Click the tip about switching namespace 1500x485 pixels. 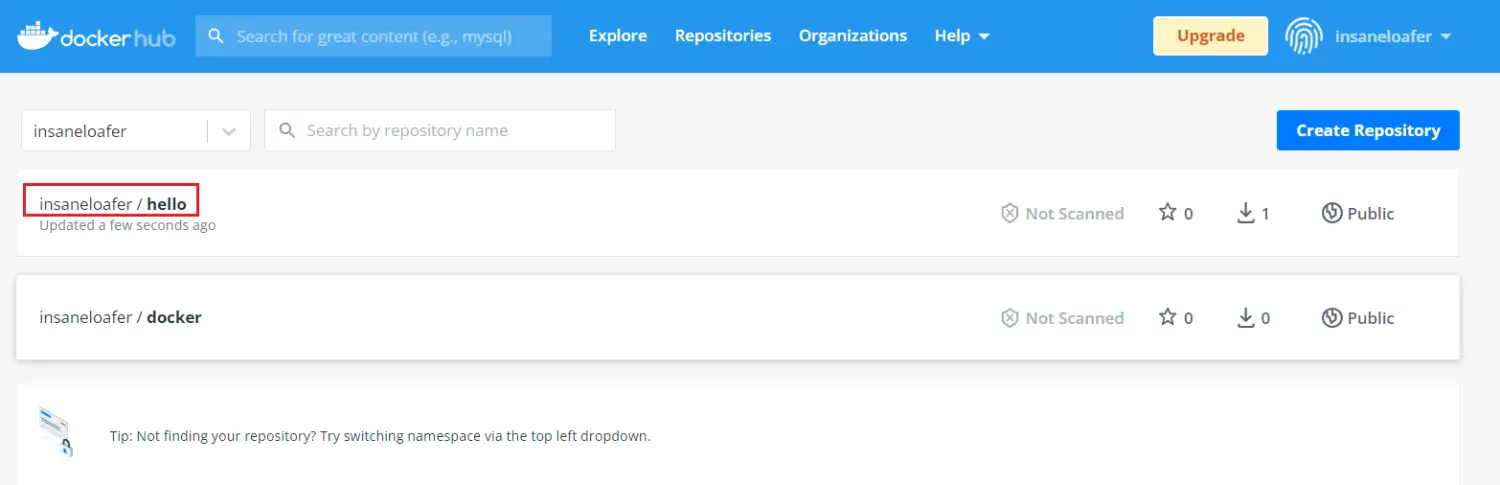coord(380,437)
